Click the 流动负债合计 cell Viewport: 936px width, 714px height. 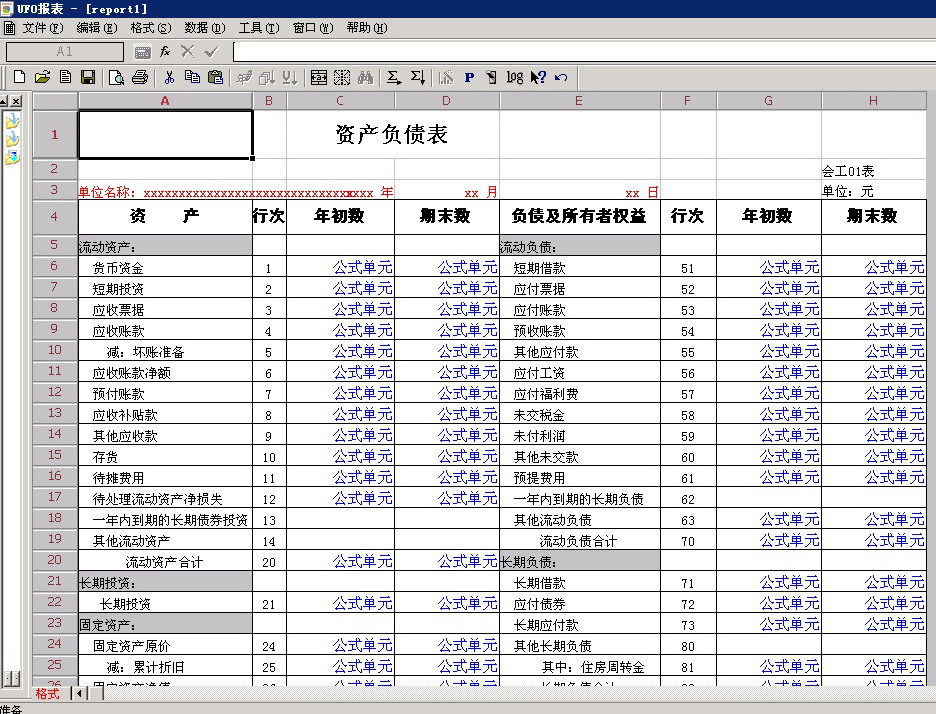578,541
